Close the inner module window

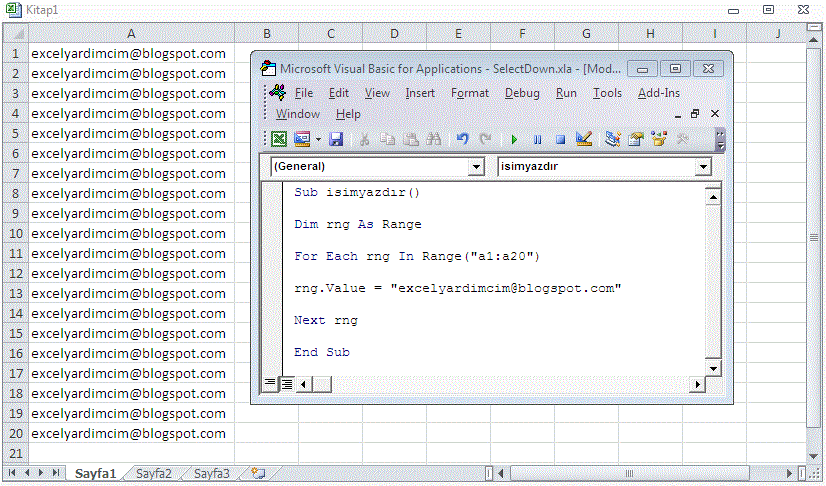coord(715,114)
